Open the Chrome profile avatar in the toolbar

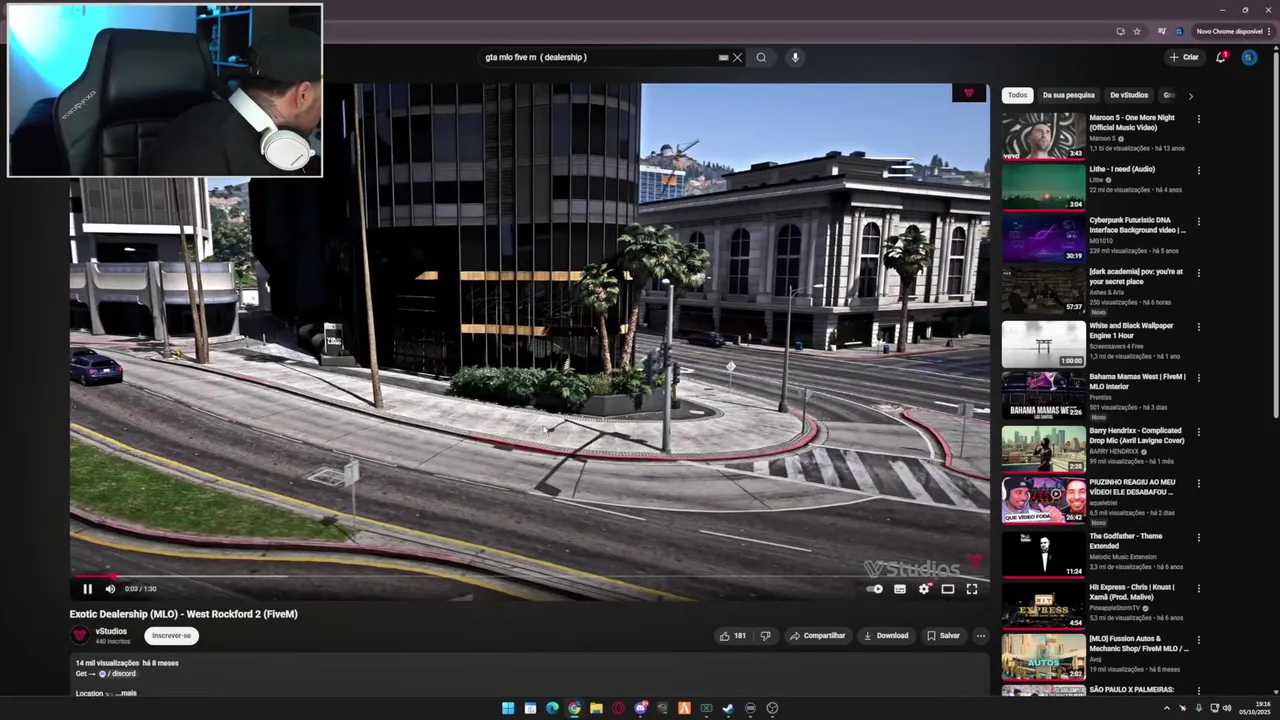pyautogui.click(x=1179, y=32)
